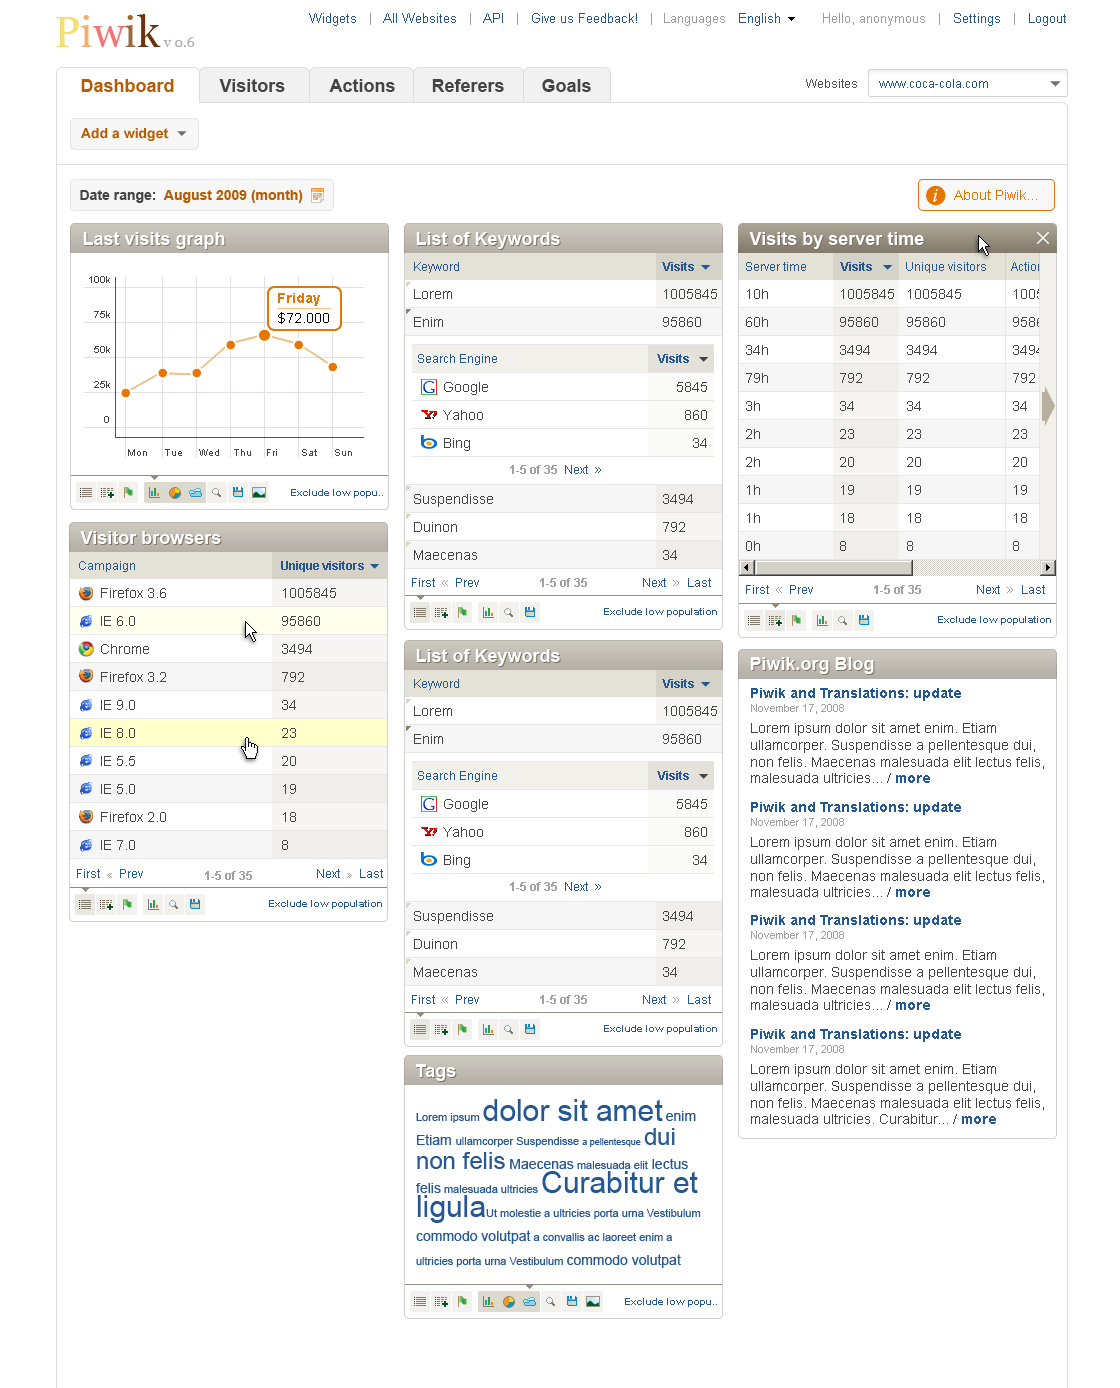Toggle Exclude low population in Visitor browsers
Image resolution: width=1120 pixels, height=1388 pixels.
click(x=325, y=904)
